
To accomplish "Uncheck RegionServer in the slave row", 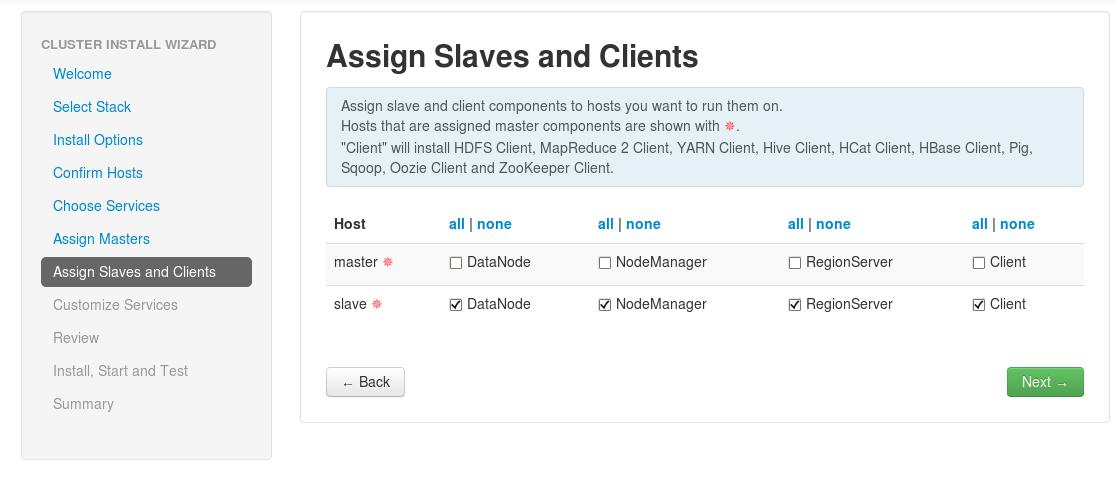I will click(x=795, y=305).
